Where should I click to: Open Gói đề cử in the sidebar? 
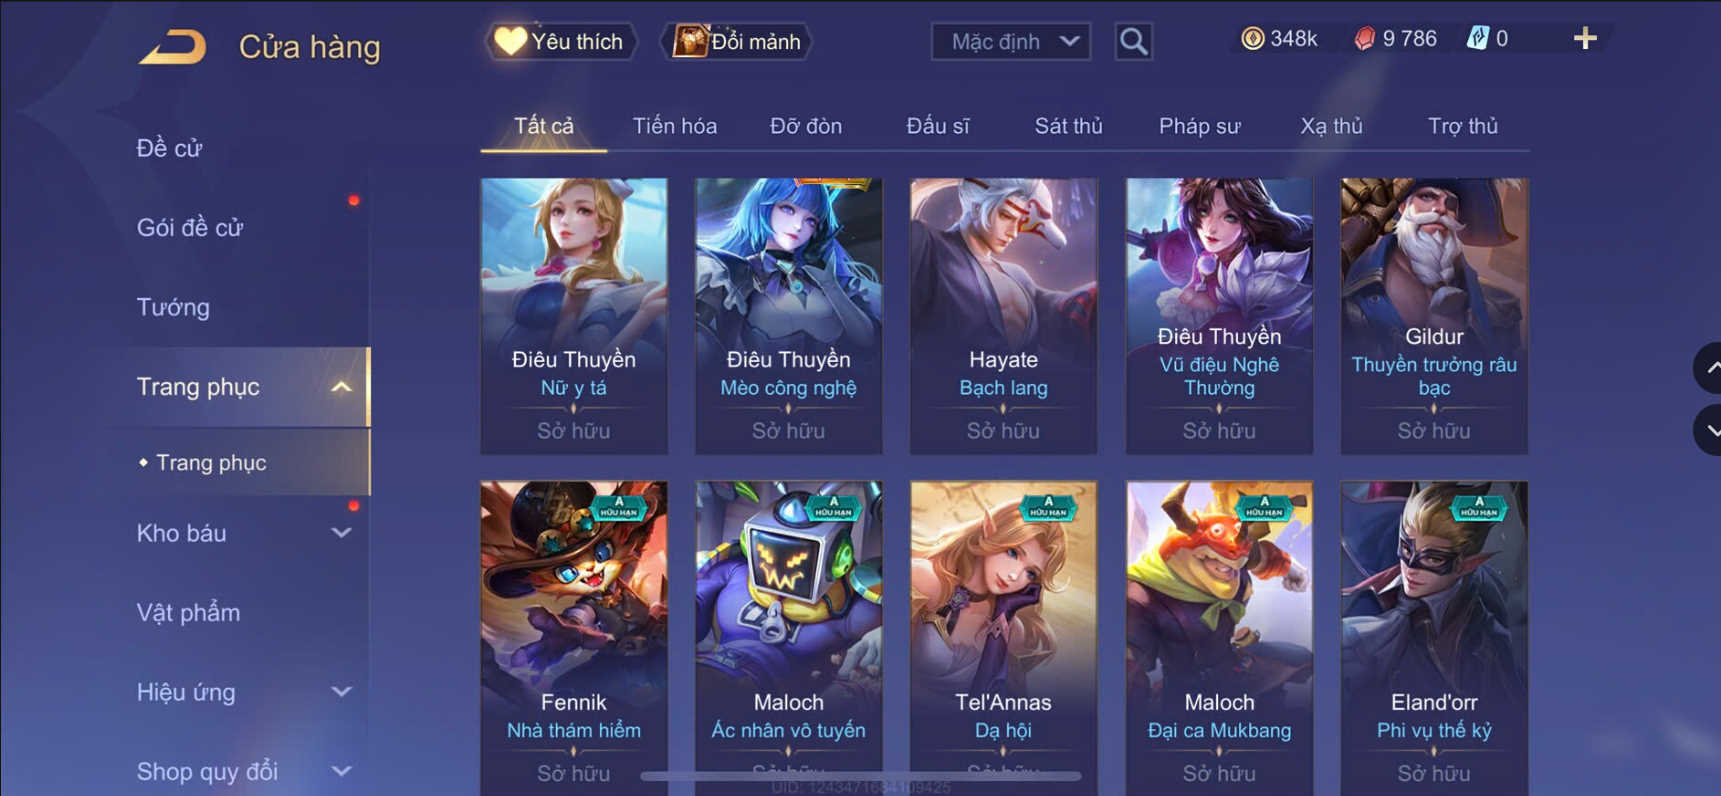(x=190, y=228)
